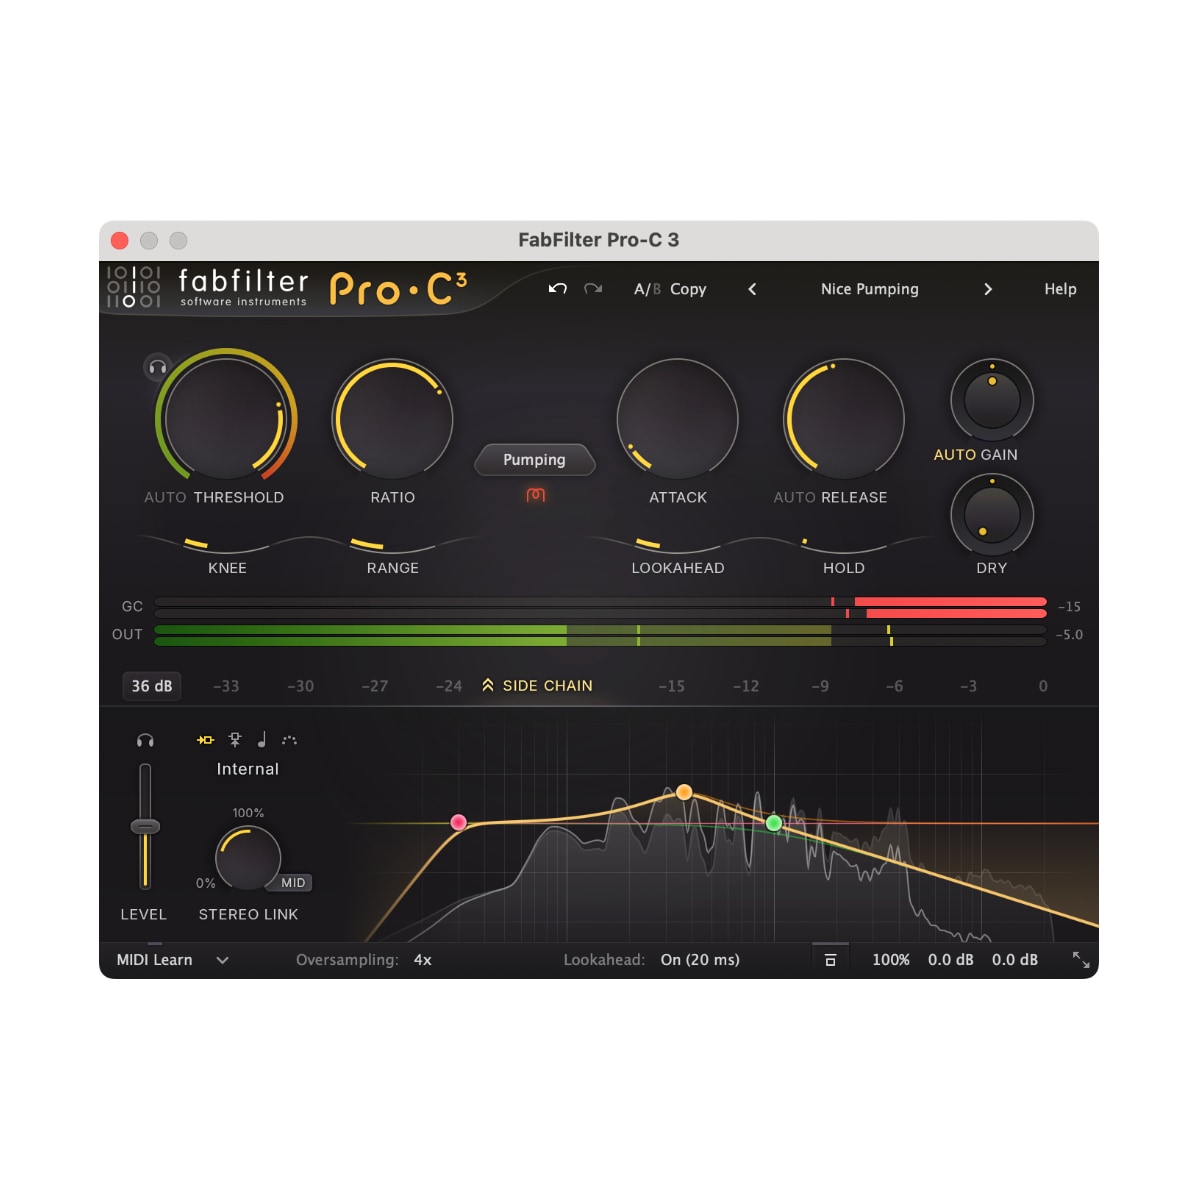This screenshot has height=1199, width=1199.
Task: Collapse the SIDE CHAIN section
Action: pos(537,686)
